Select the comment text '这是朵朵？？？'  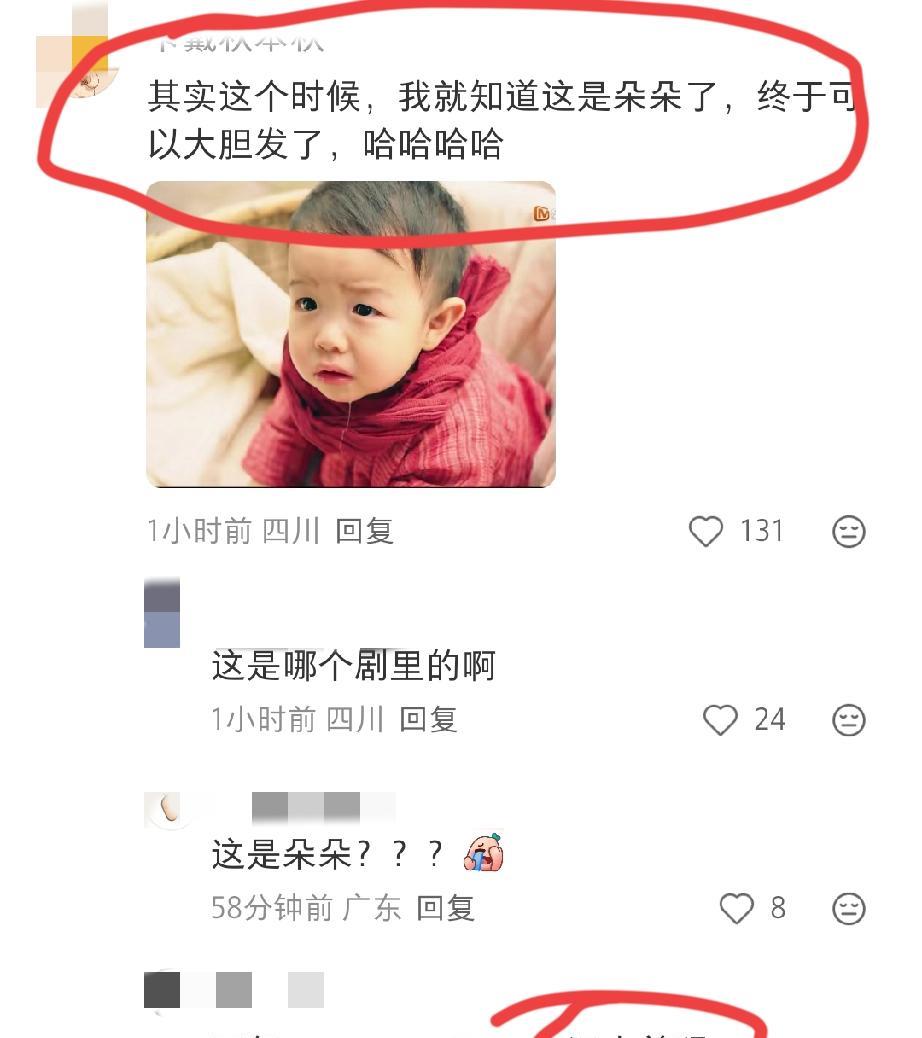coord(327,854)
